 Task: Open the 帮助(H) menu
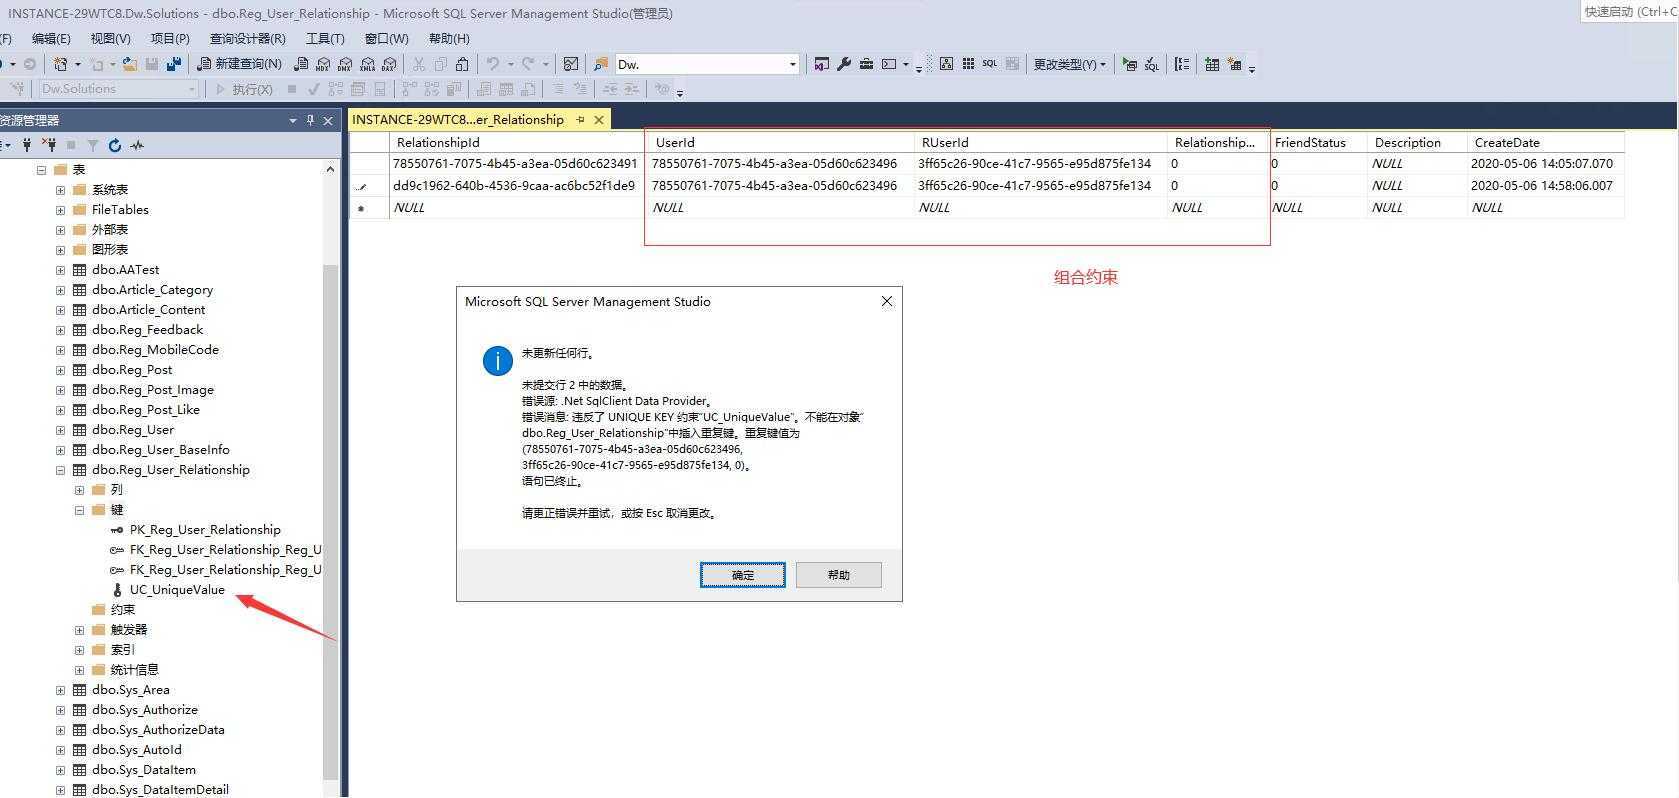(449, 38)
